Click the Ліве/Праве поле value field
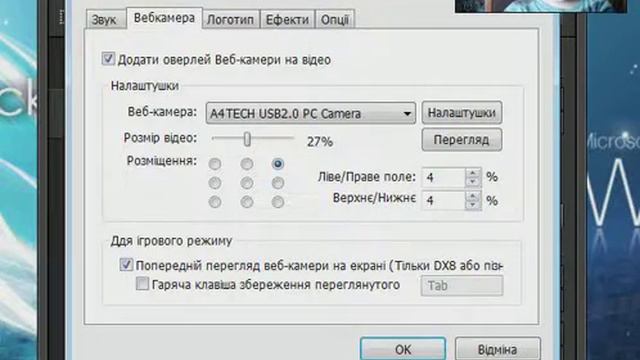This screenshot has width=640, height=360. 444,178
